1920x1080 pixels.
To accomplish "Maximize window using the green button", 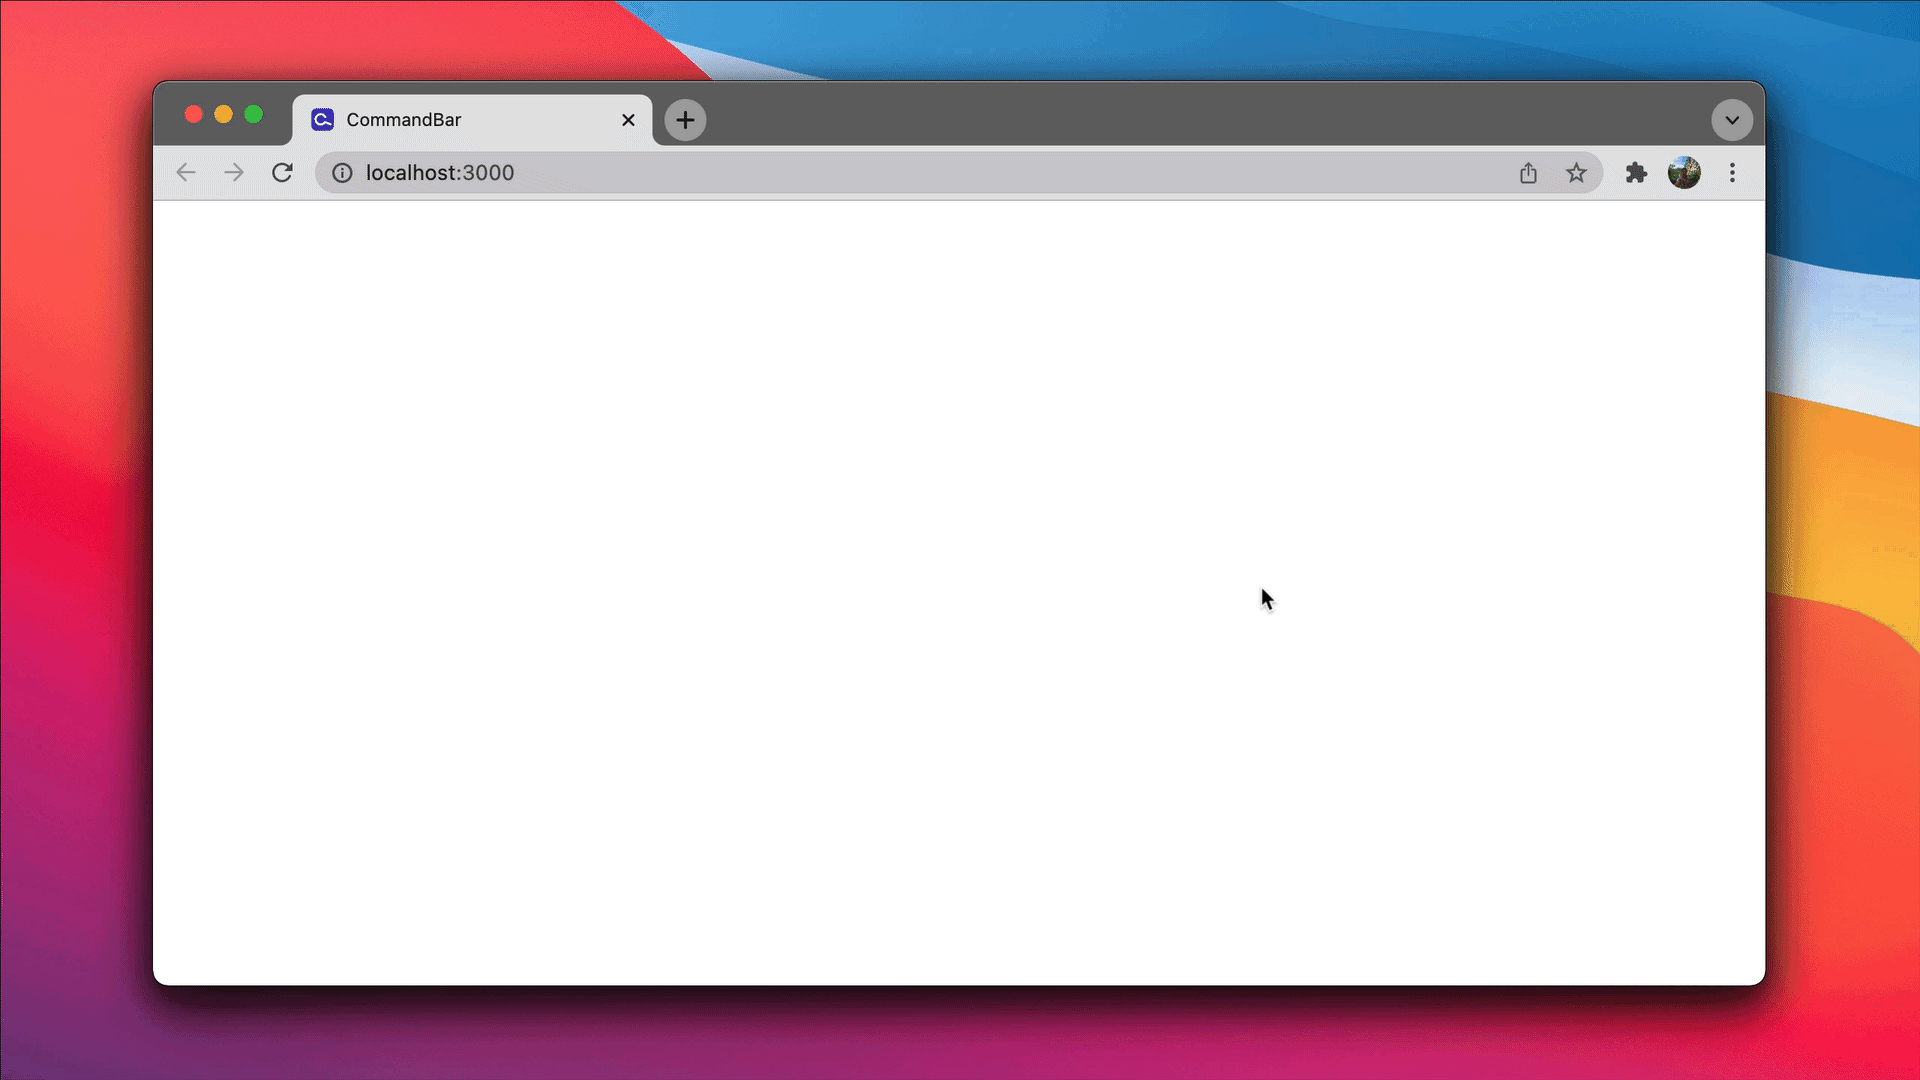I will (254, 115).
